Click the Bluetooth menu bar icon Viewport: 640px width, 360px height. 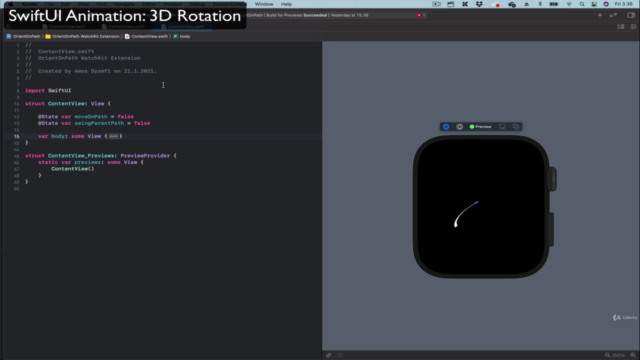coord(540,4)
